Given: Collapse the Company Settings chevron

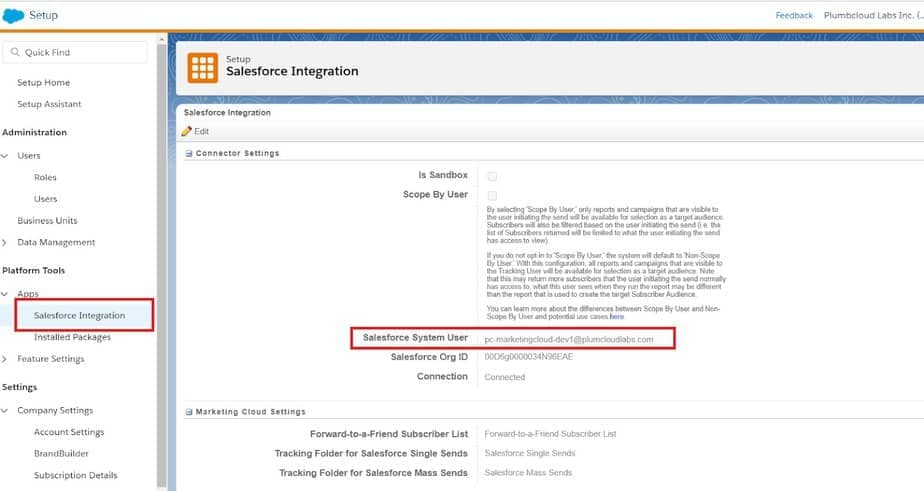Looking at the screenshot, I should tap(5, 411).
